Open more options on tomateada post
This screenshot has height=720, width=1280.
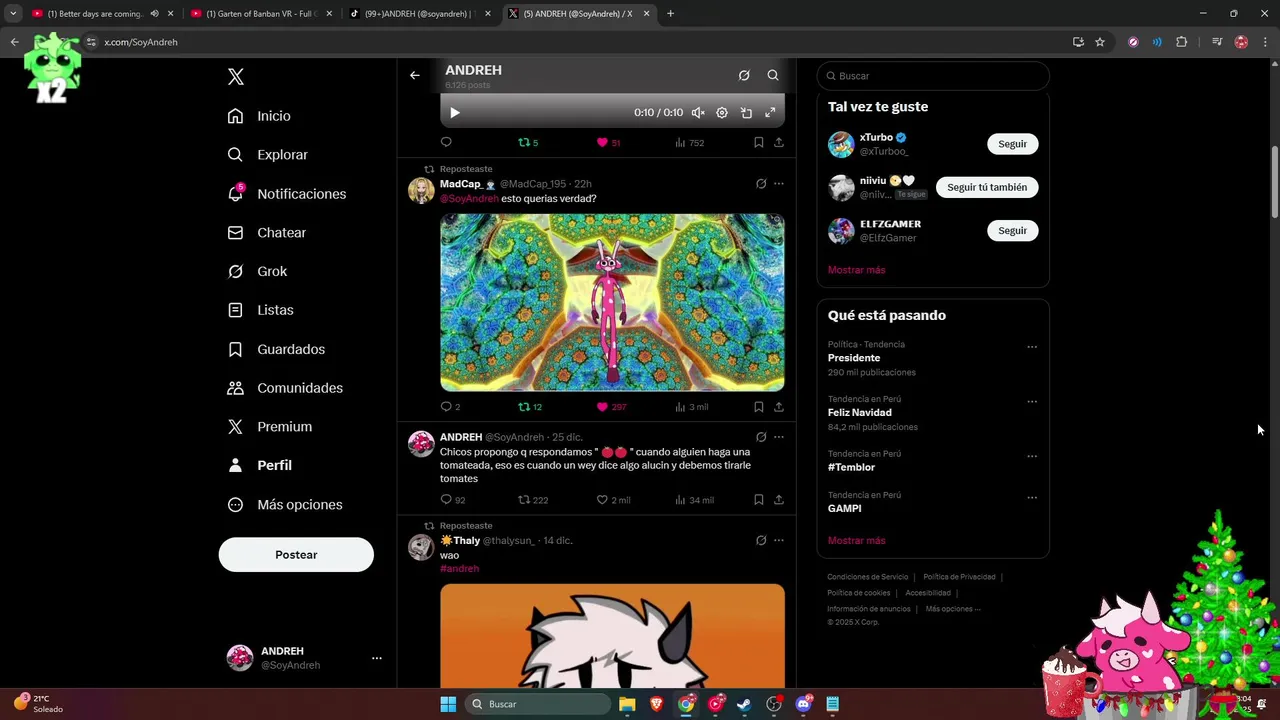pos(779,437)
